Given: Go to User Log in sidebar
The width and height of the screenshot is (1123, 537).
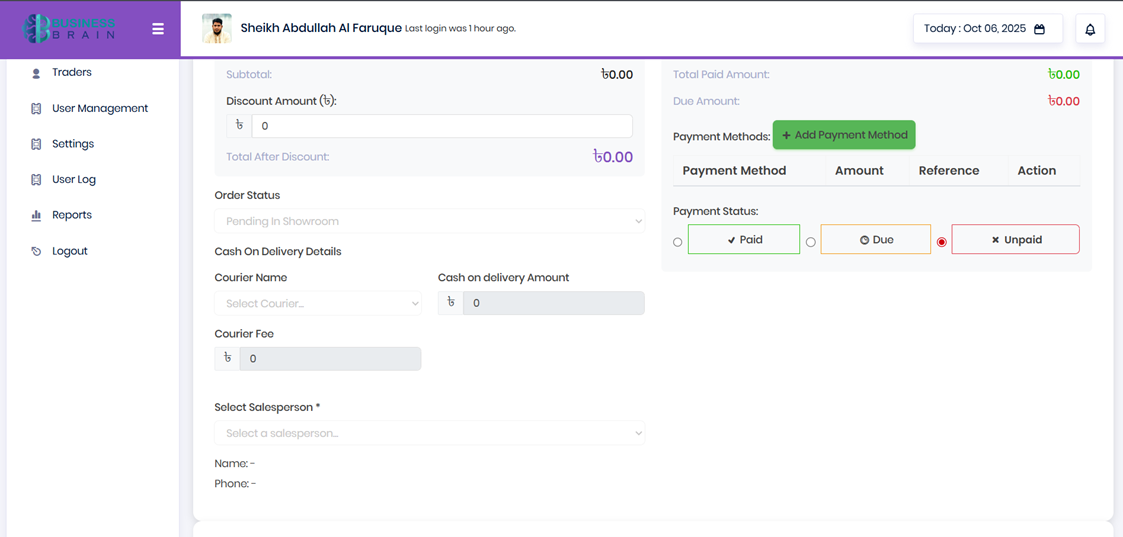Looking at the screenshot, I should pyautogui.click(x=74, y=180).
